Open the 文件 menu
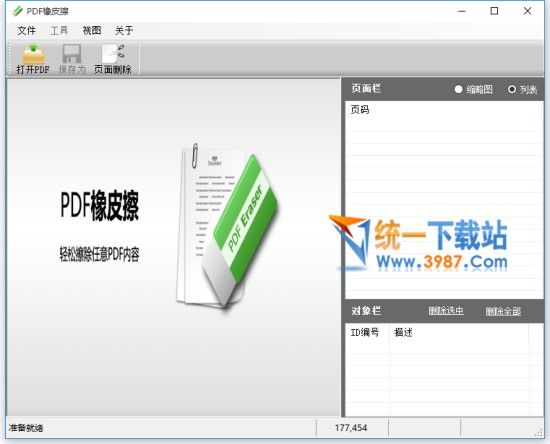Image resolution: width=550 pixels, height=444 pixels. click(x=27, y=31)
